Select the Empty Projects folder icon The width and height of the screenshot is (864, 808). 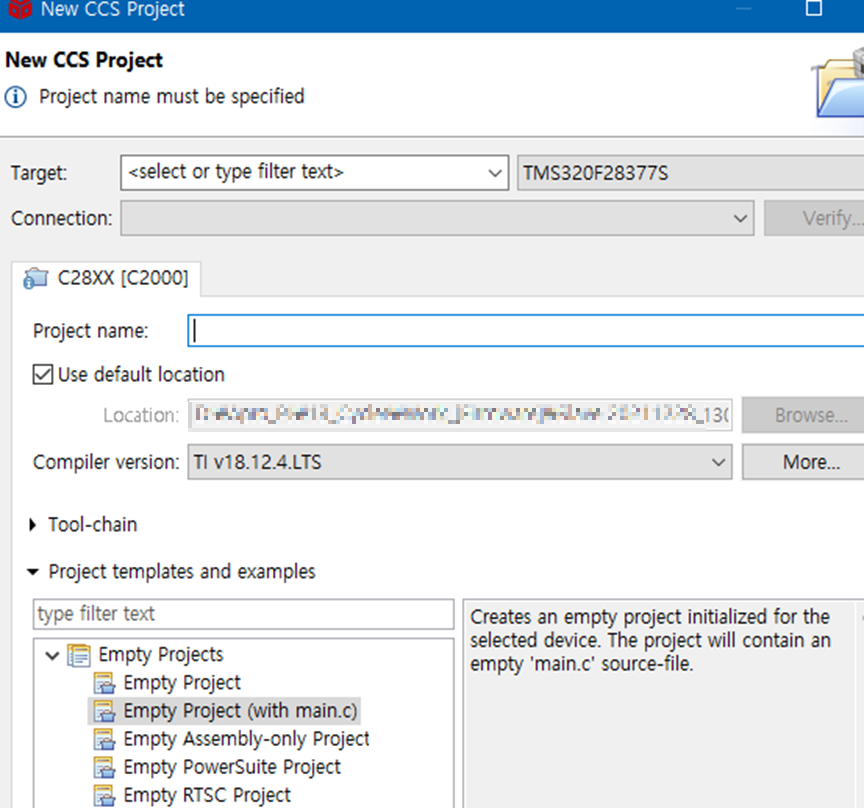79,655
